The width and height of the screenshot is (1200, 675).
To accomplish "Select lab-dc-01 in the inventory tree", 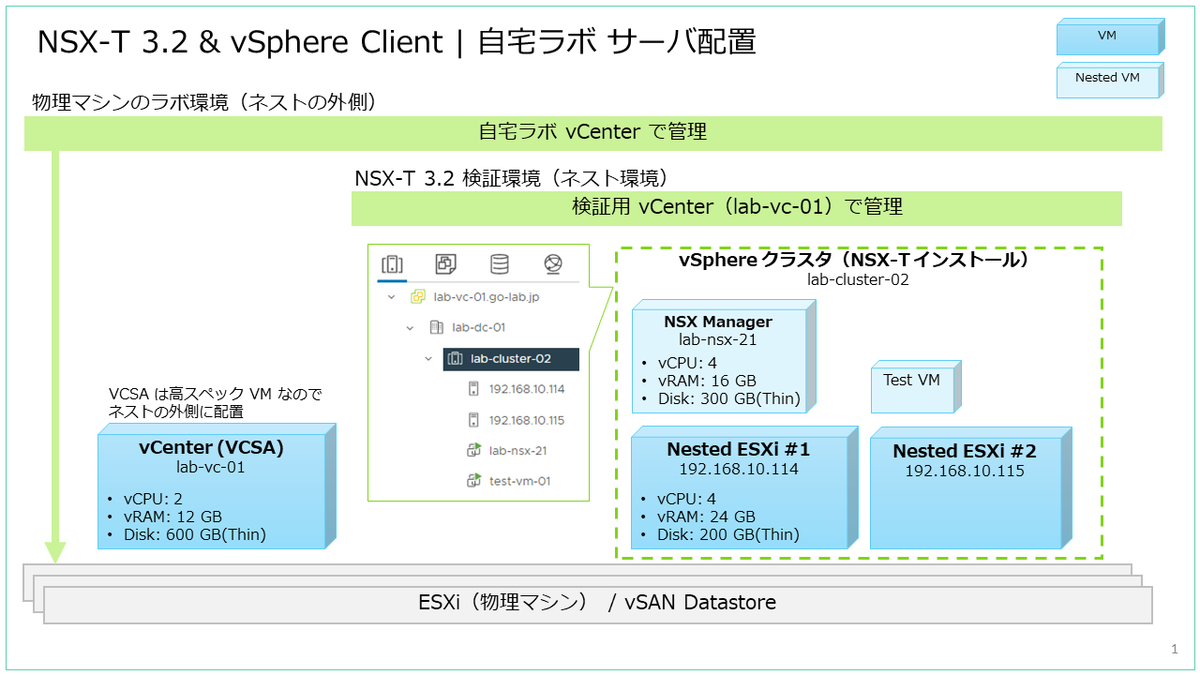I will 478,327.
